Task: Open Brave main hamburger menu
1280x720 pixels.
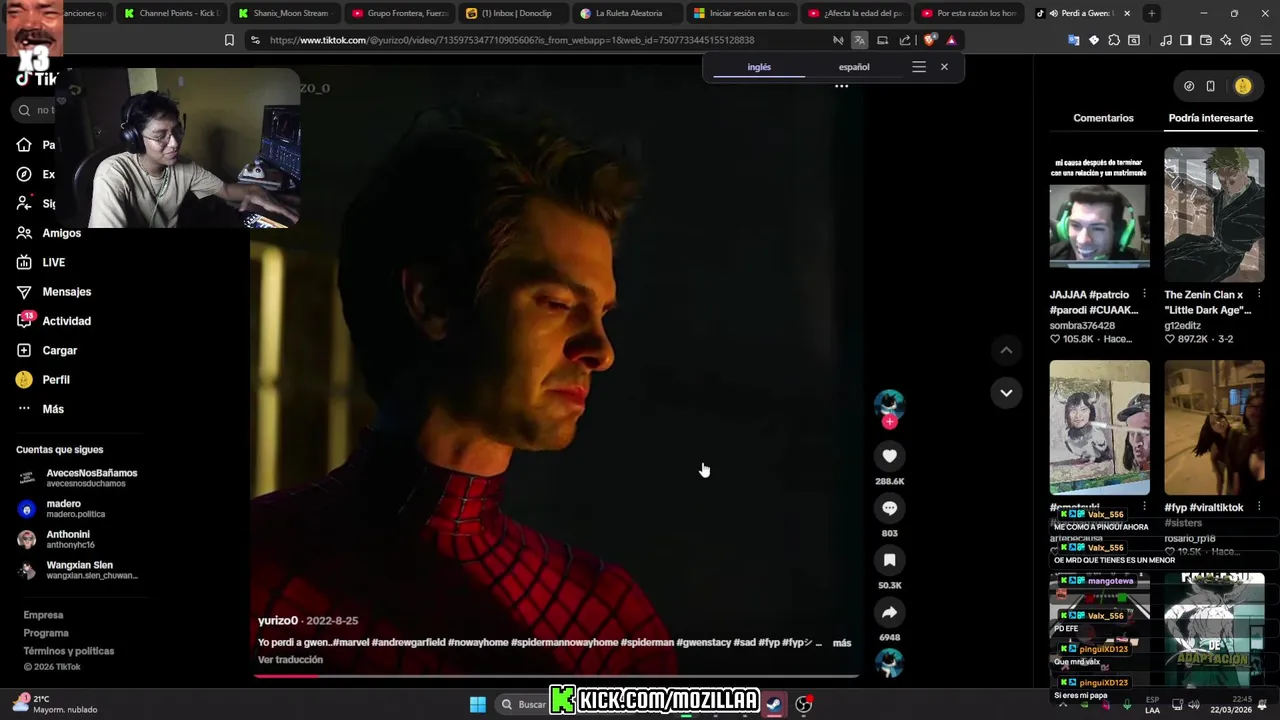Action: pyautogui.click(x=1266, y=40)
